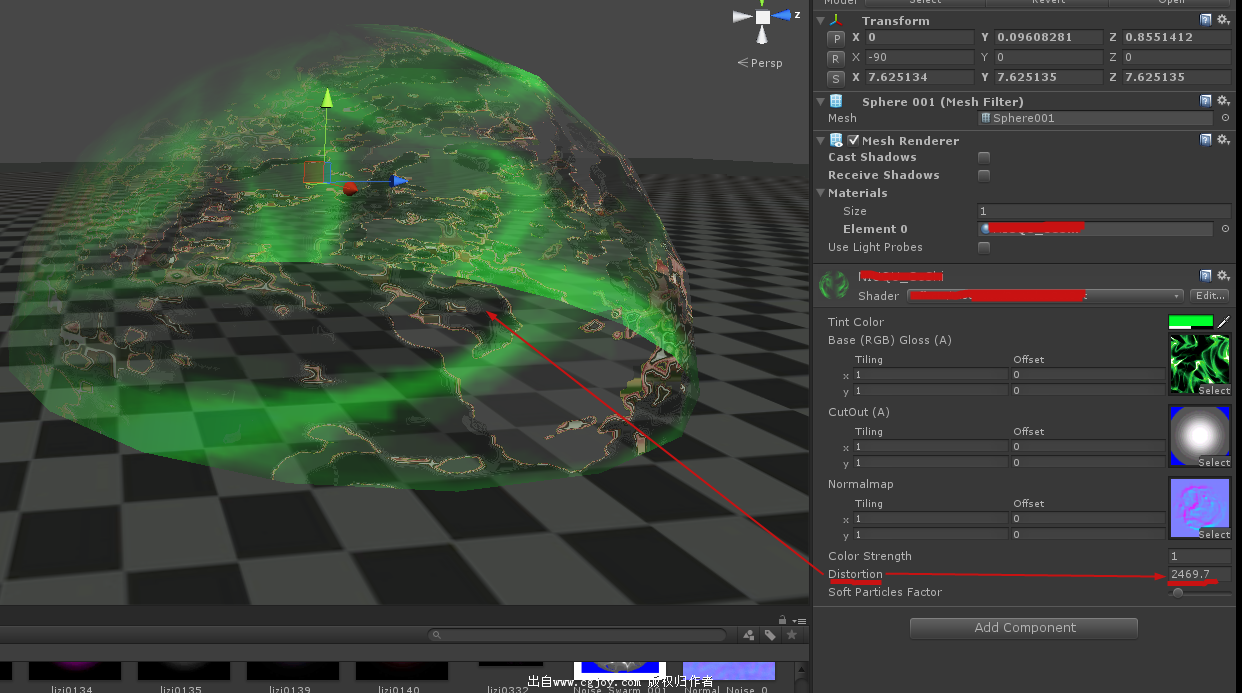
Task: Select a Normalmap texture
Action: (x=1213, y=535)
